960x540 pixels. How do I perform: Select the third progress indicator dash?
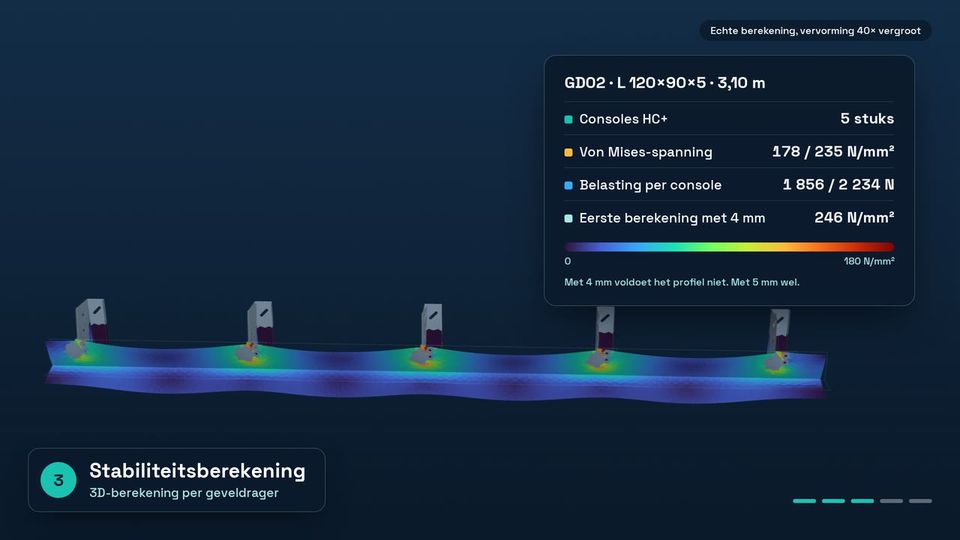click(x=862, y=501)
